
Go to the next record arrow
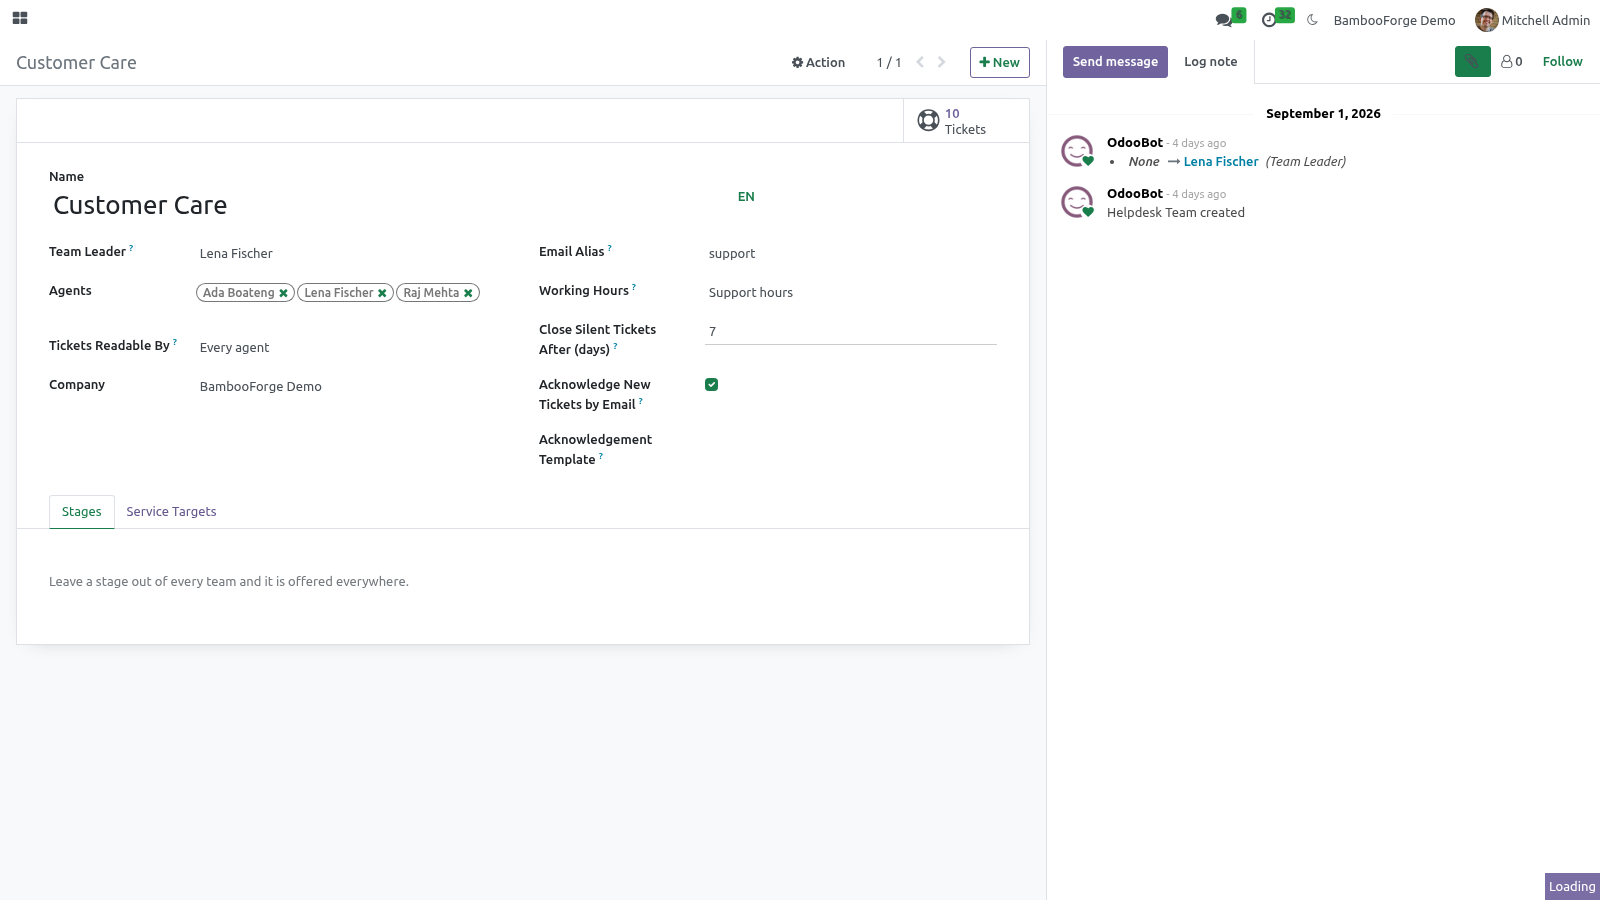pyautogui.click(x=941, y=62)
